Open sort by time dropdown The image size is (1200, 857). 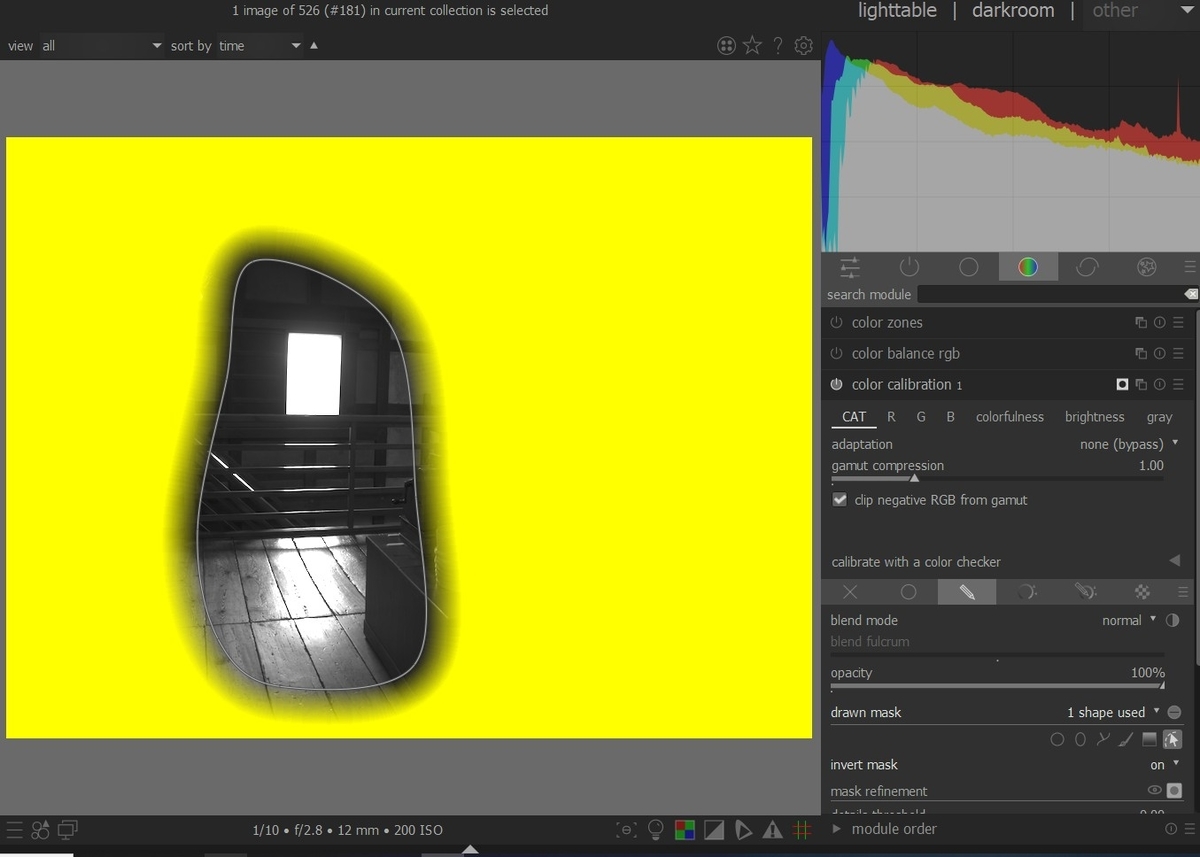tap(260, 46)
